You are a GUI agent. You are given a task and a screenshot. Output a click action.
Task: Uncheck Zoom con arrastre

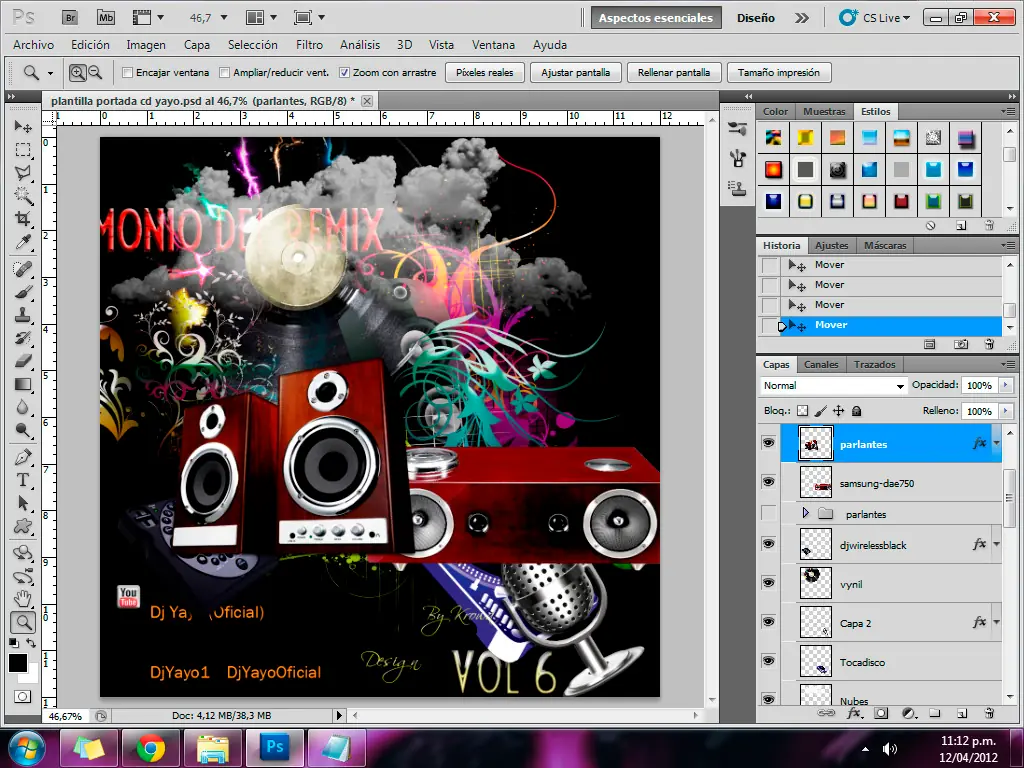pyautogui.click(x=344, y=72)
